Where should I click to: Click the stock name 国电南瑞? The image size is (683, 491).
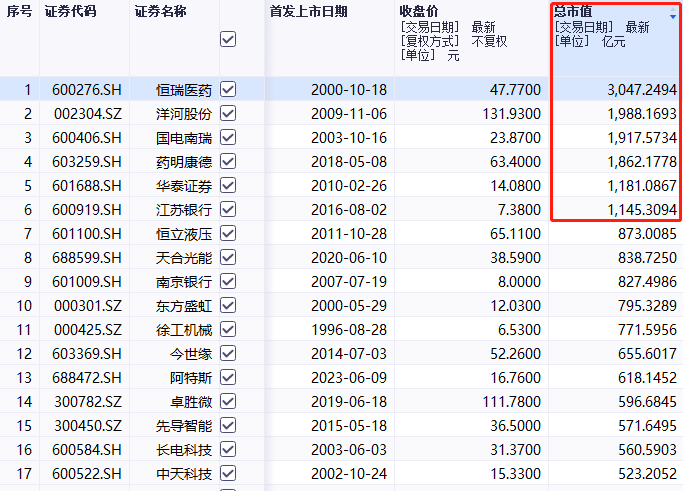point(184,138)
